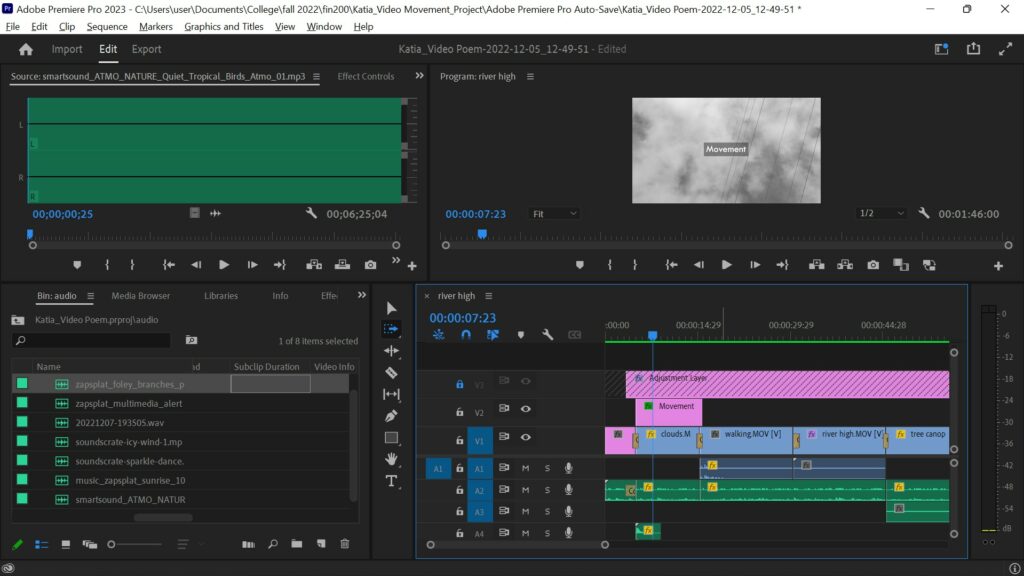Mute audio track A2
Viewport: 1024px width, 576px height.
[x=525, y=490]
